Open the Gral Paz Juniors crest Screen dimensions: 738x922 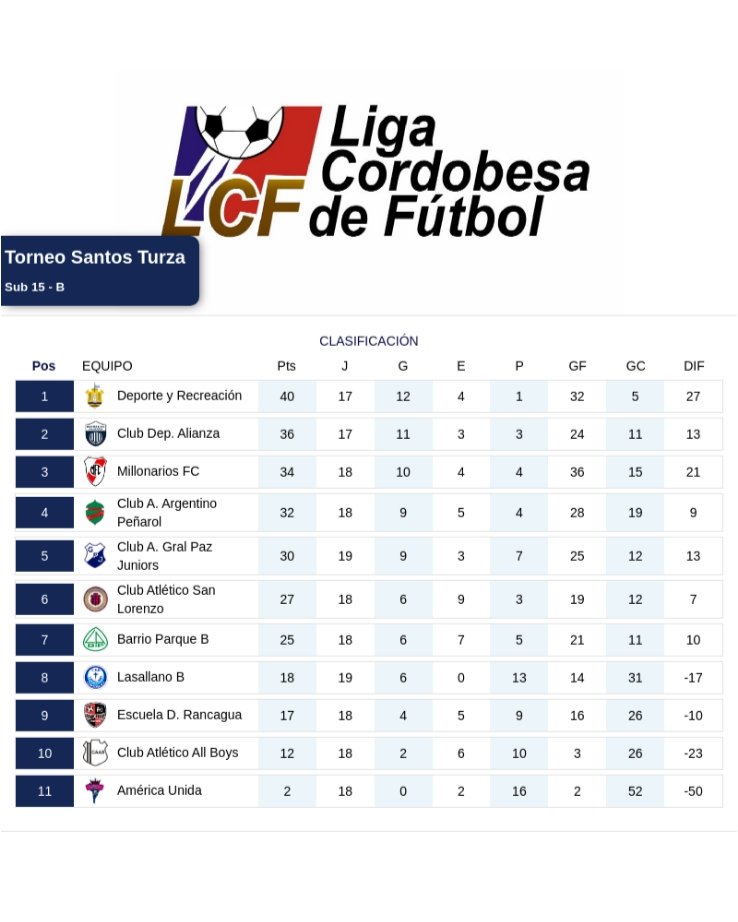click(95, 555)
